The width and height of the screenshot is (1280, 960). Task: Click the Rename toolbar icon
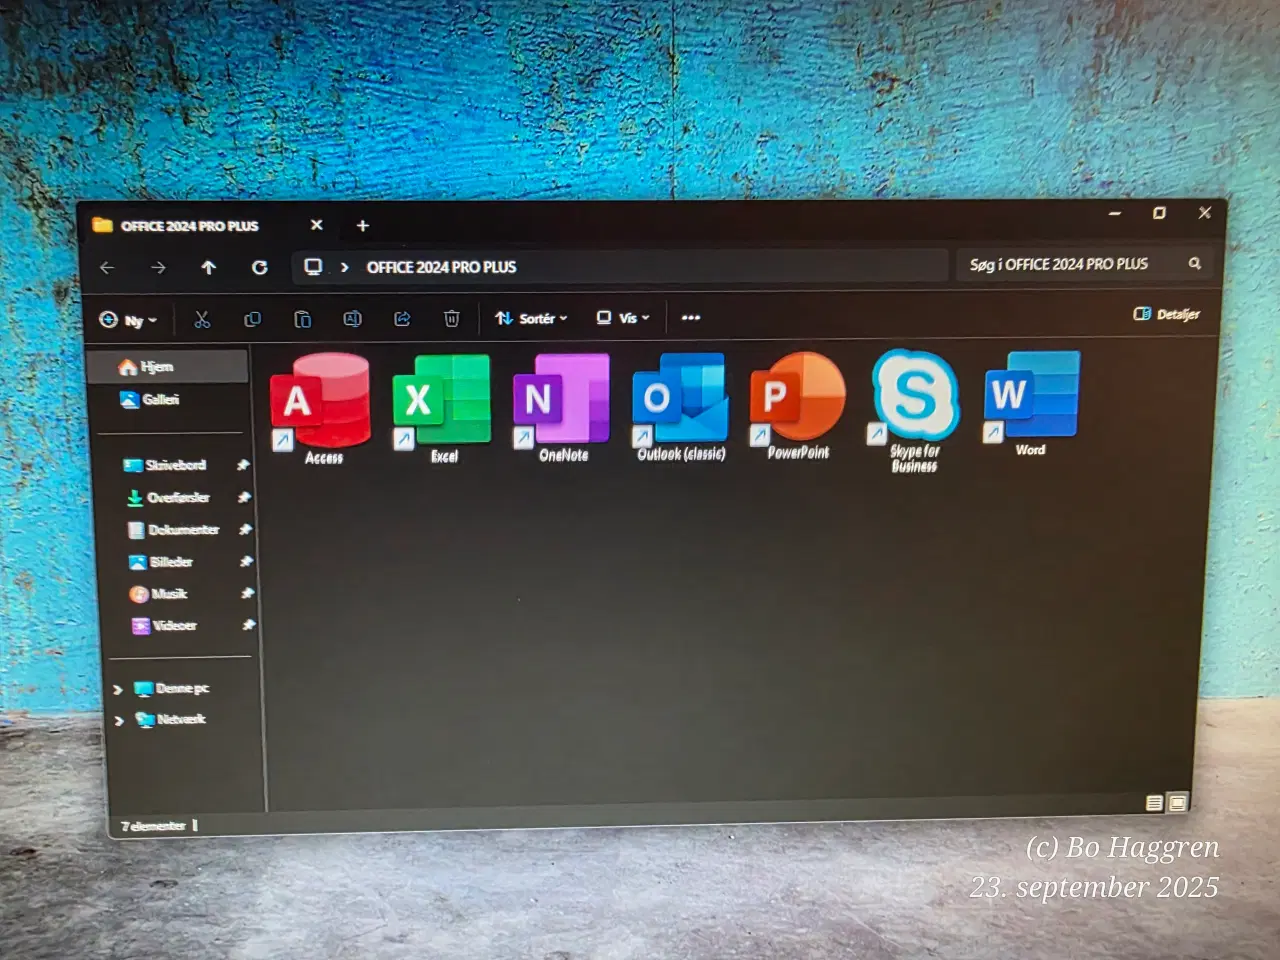click(352, 319)
